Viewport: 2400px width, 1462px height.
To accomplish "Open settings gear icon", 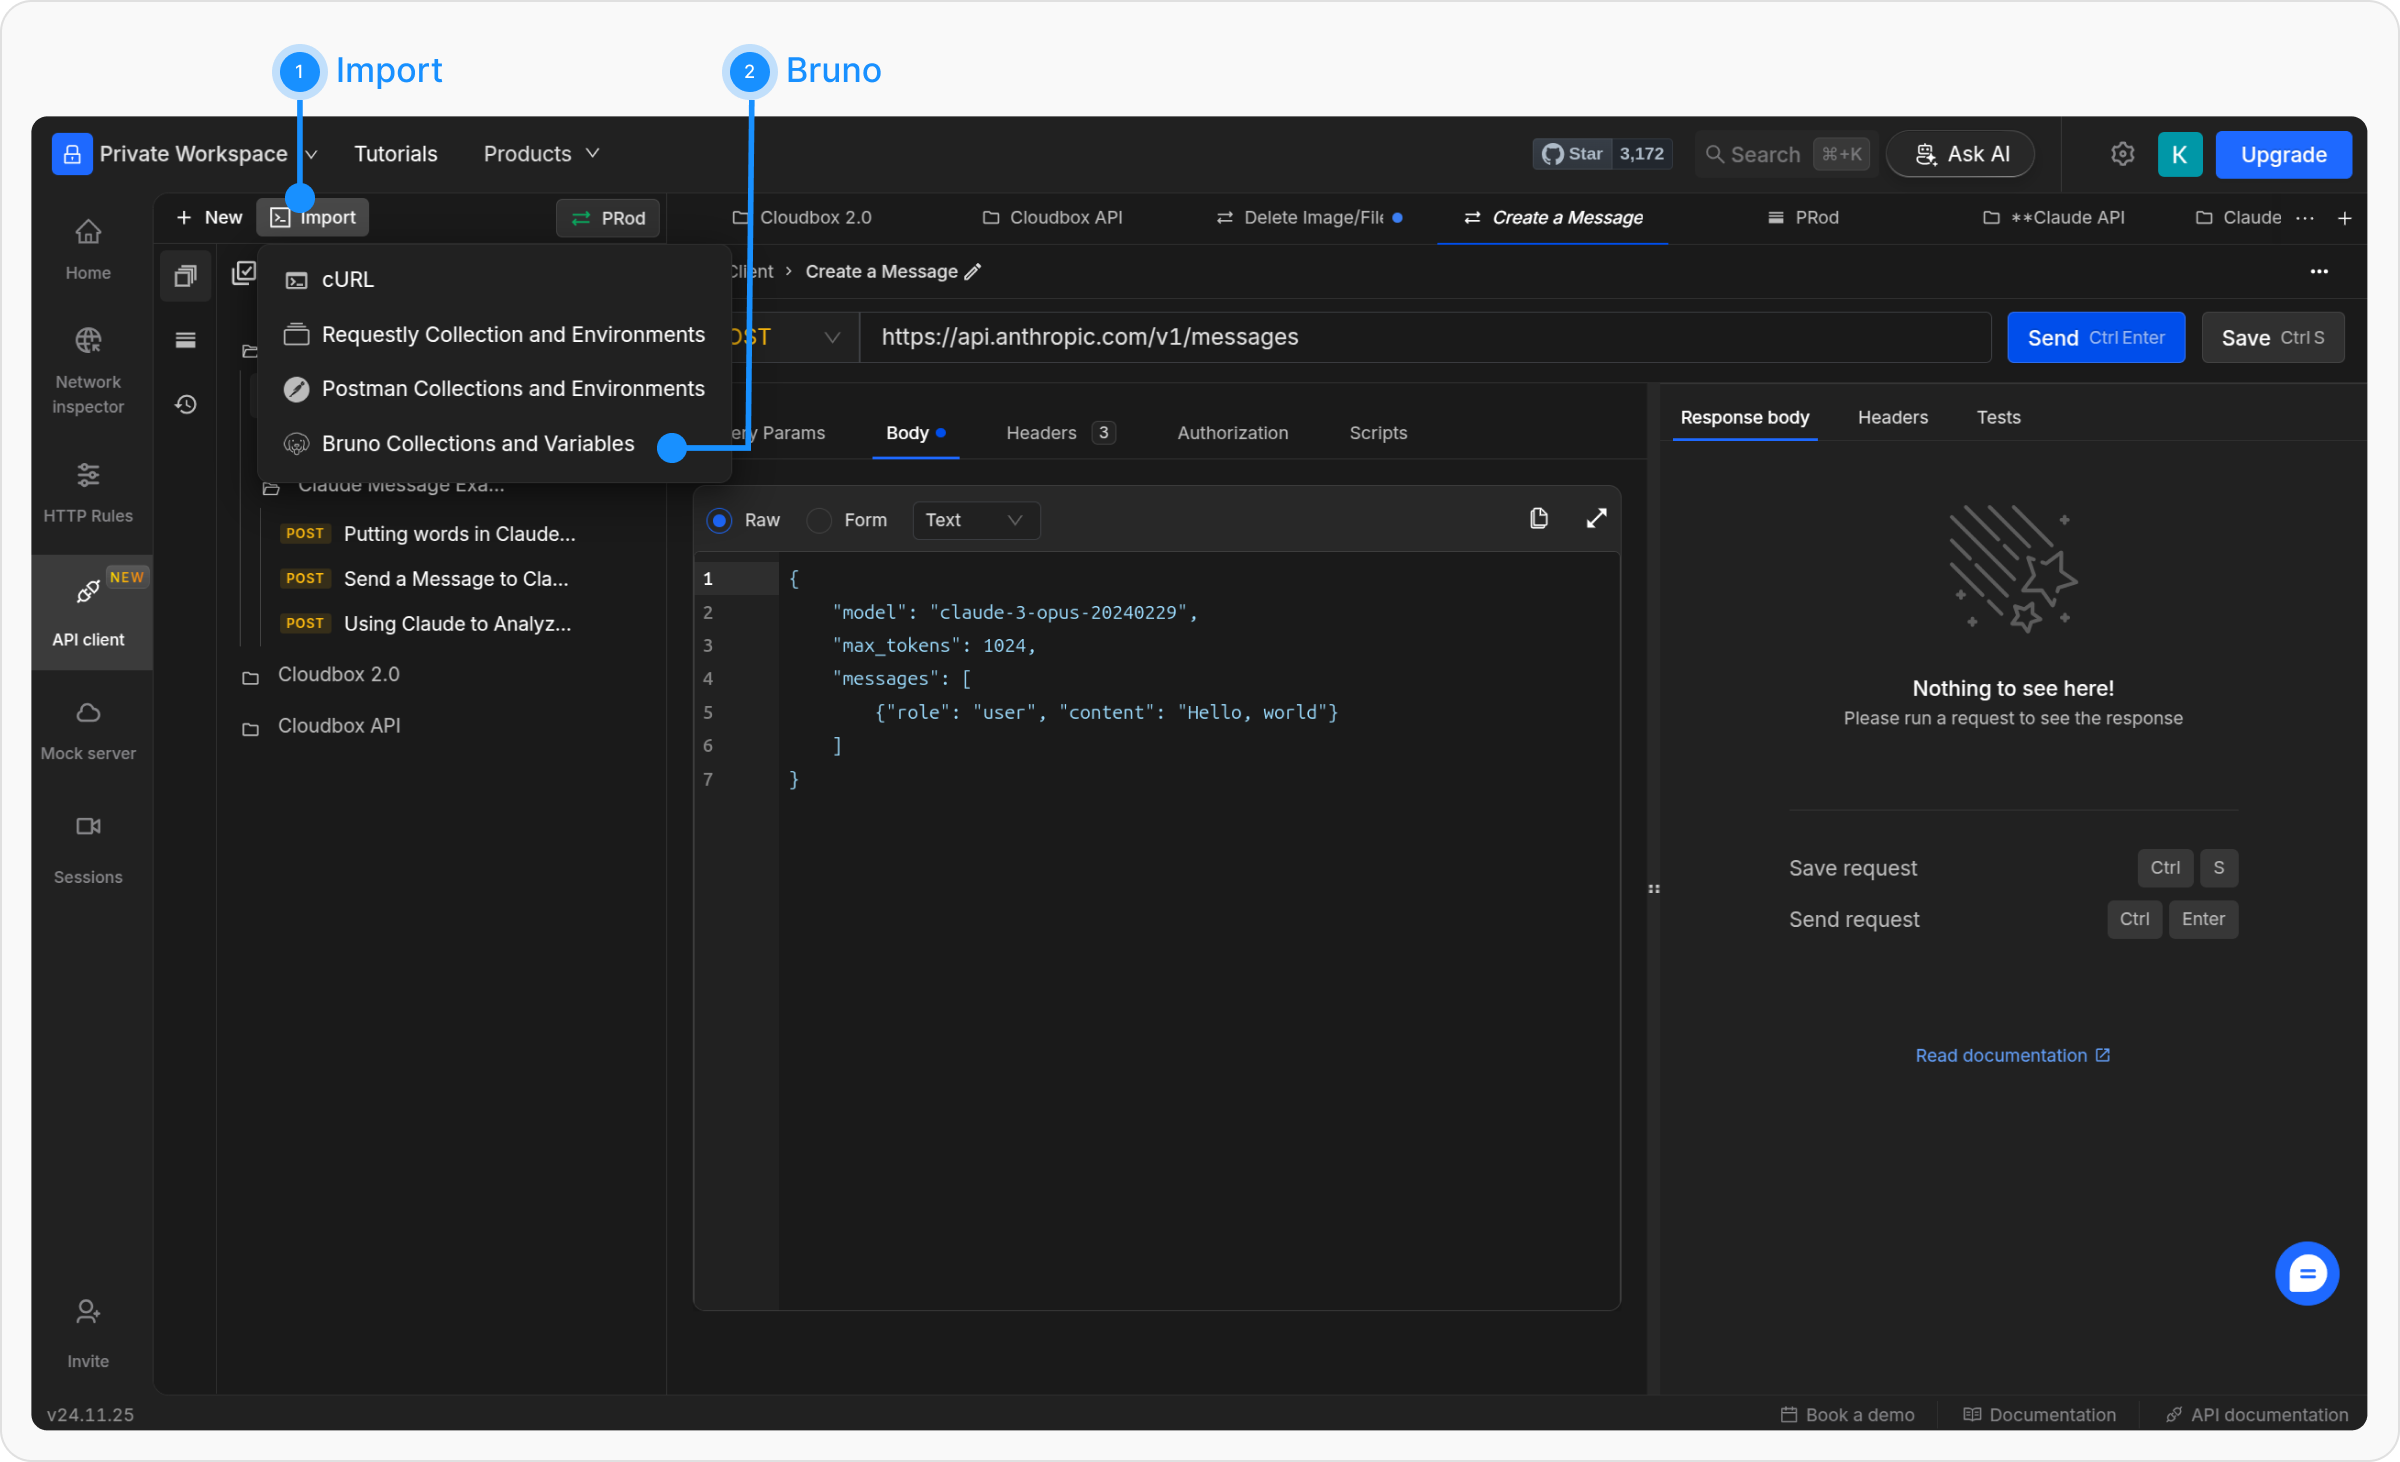I will click(2122, 154).
